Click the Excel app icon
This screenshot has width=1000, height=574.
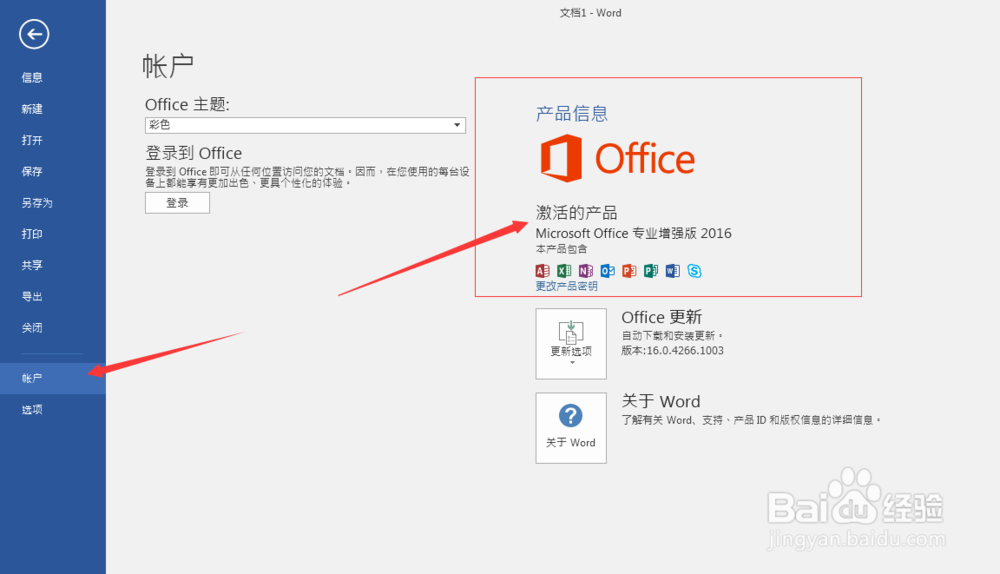point(564,271)
